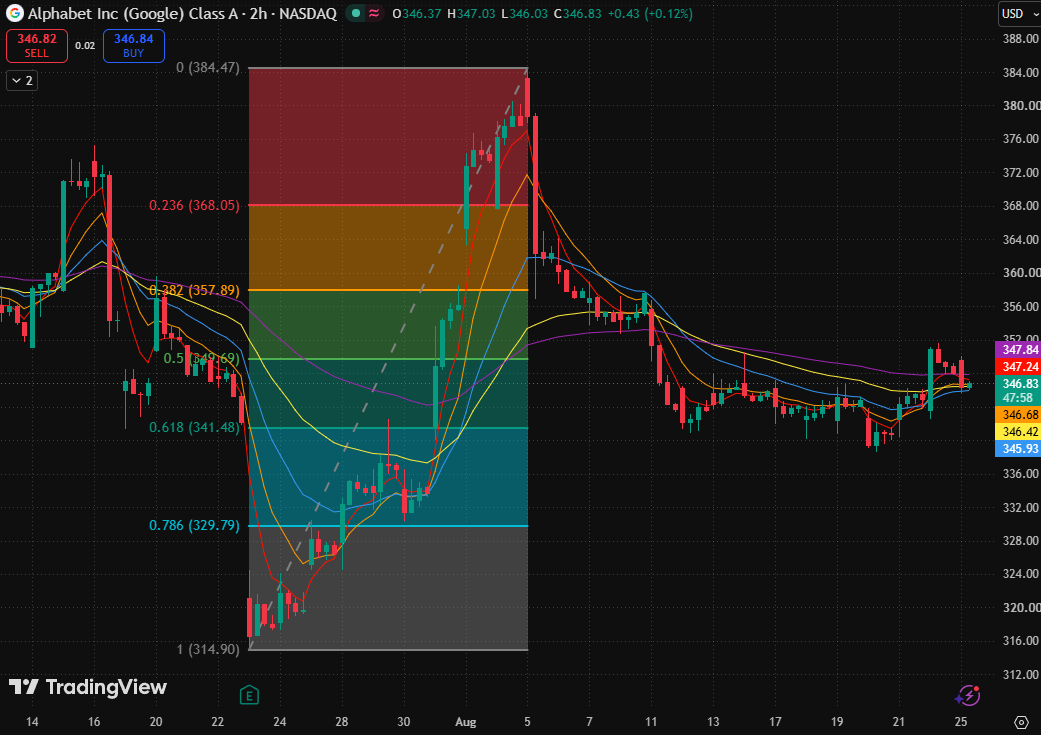The width and height of the screenshot is (1041, 735).
Task: Expand the collapsed indicators legend showing 2
Action: tap(22, 81)
